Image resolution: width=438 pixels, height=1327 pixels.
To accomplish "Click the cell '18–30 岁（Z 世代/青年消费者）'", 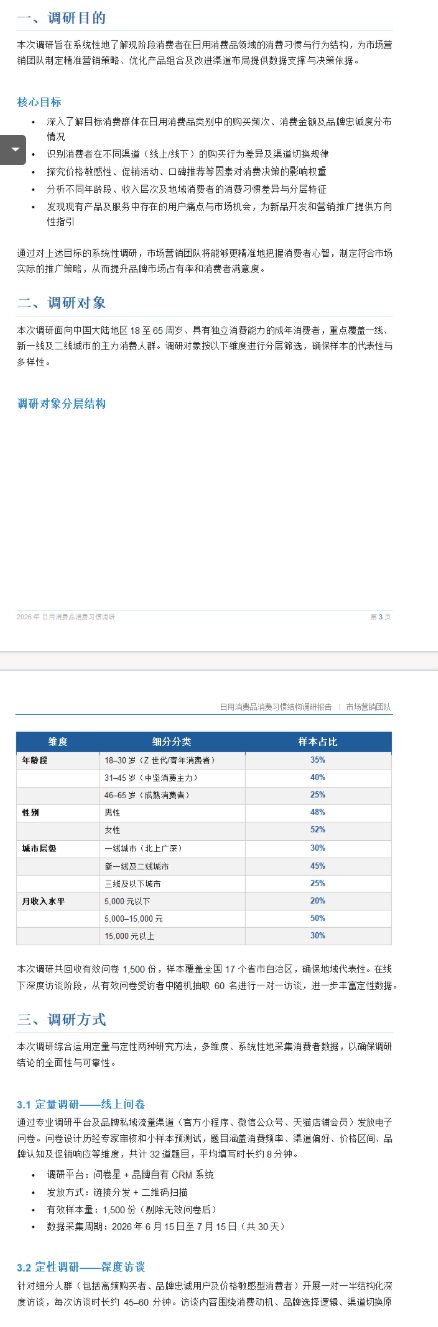I will click(x=161, y=760).
